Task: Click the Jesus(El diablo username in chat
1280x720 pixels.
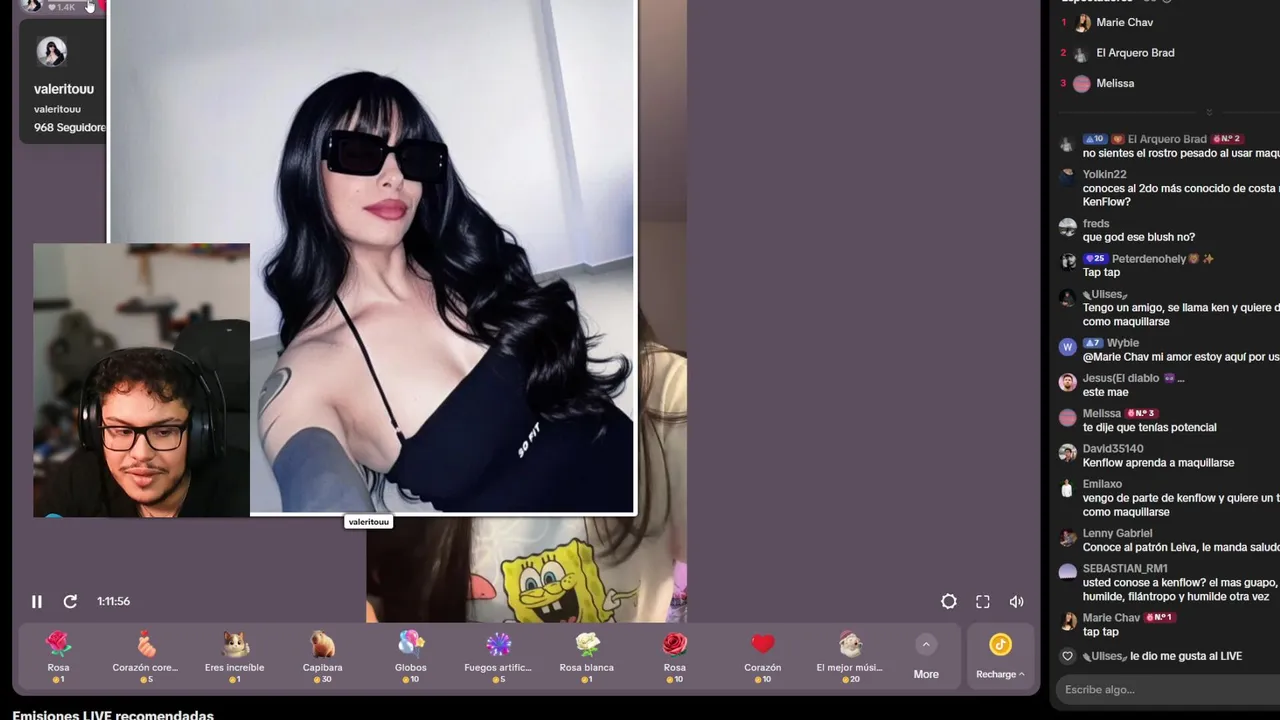Action: pyautogui.click(x=1121, y=378)
